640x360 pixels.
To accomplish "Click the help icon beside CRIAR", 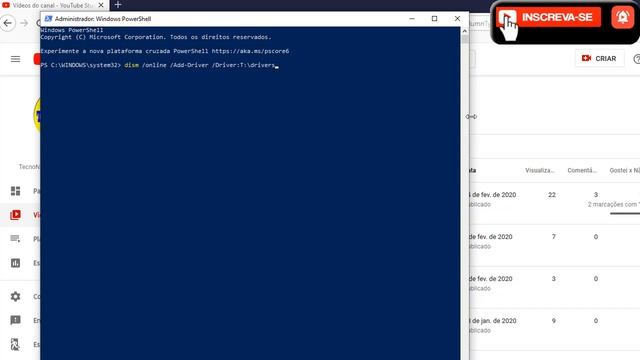I will point(637,59).
